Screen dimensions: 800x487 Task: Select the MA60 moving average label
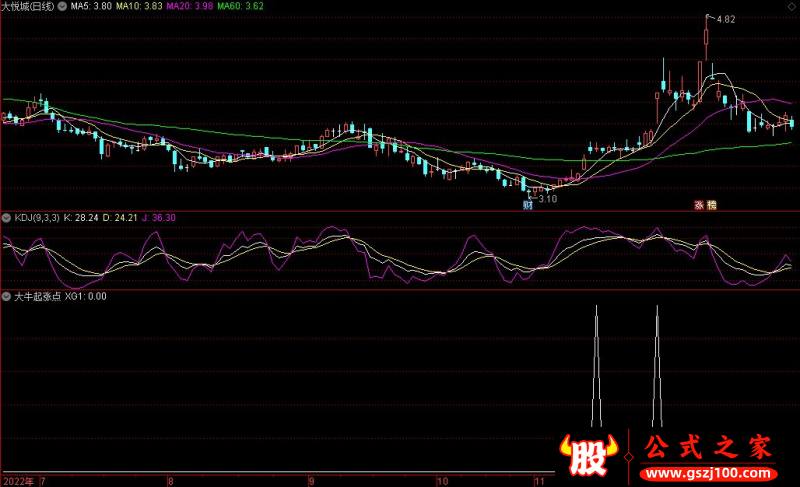point(240,6)
